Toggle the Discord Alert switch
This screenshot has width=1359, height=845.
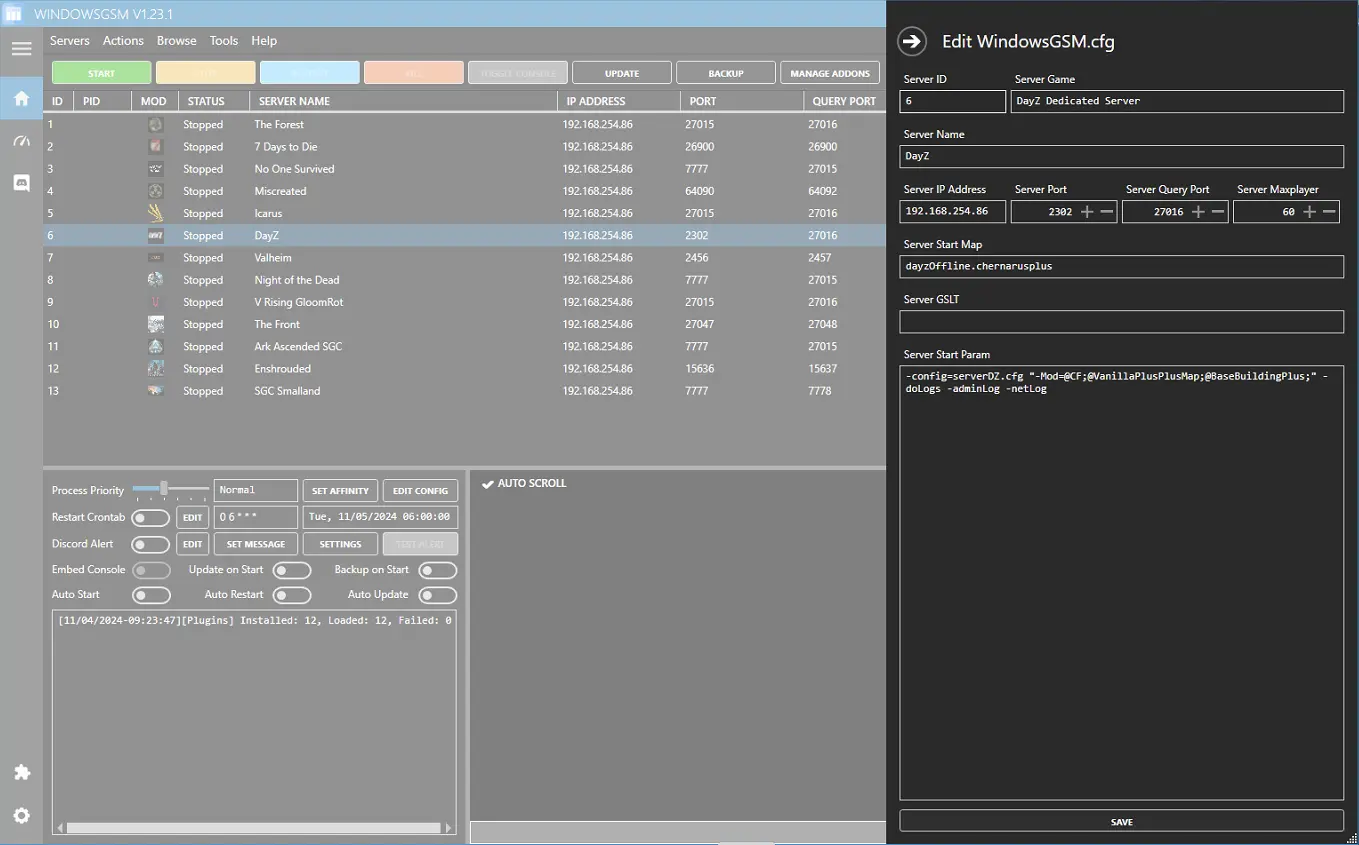(151, 545)
